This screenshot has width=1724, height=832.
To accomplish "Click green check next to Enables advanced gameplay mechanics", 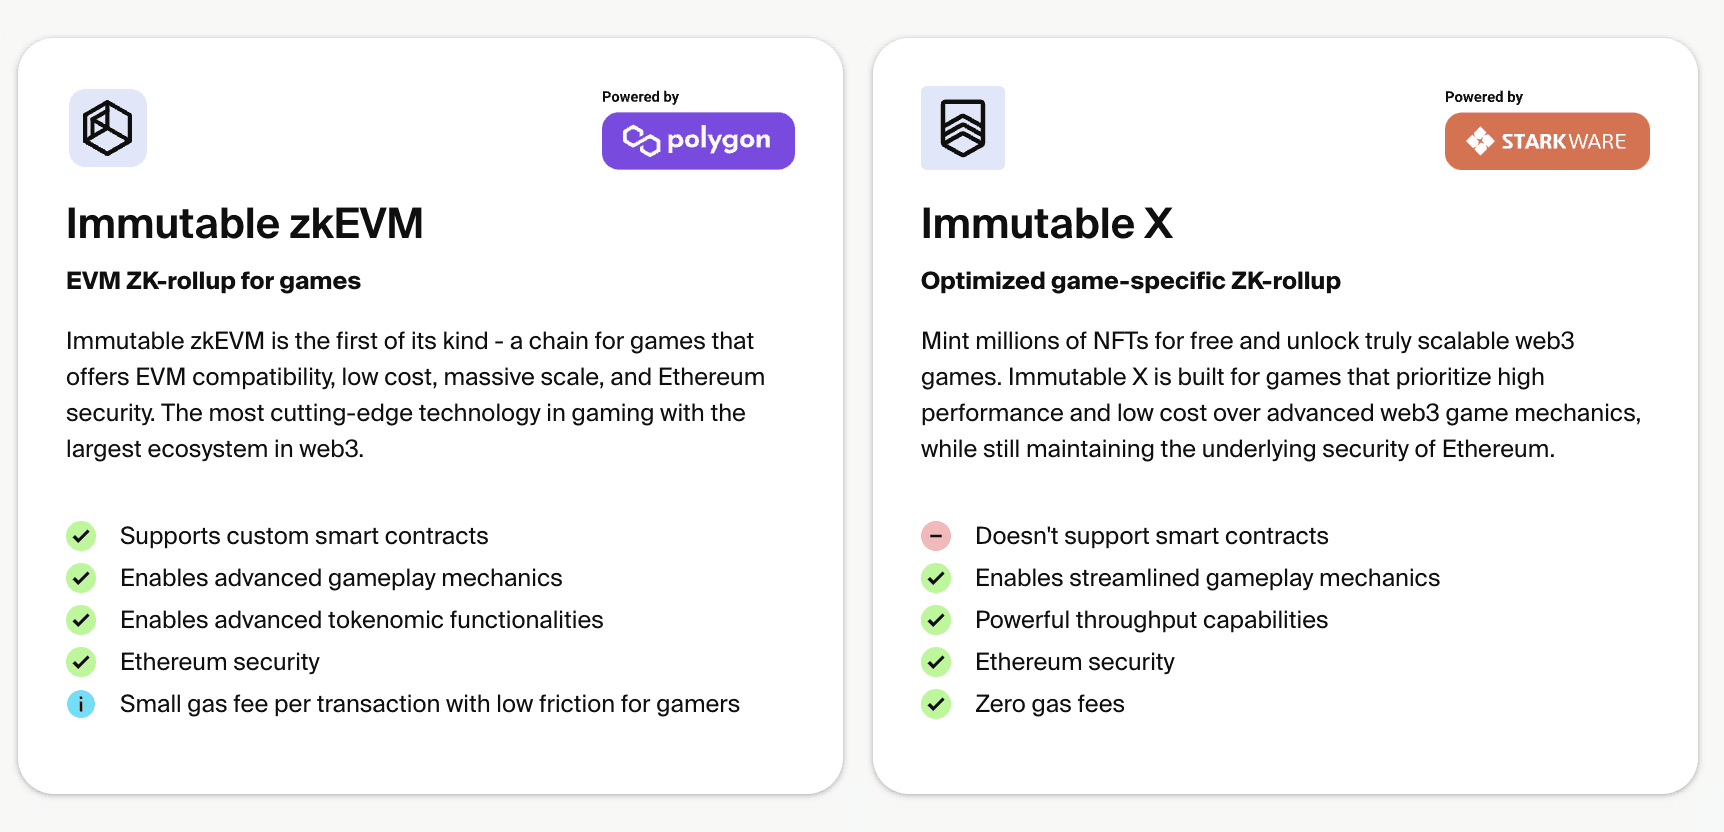I will click(x=81, y=578).
